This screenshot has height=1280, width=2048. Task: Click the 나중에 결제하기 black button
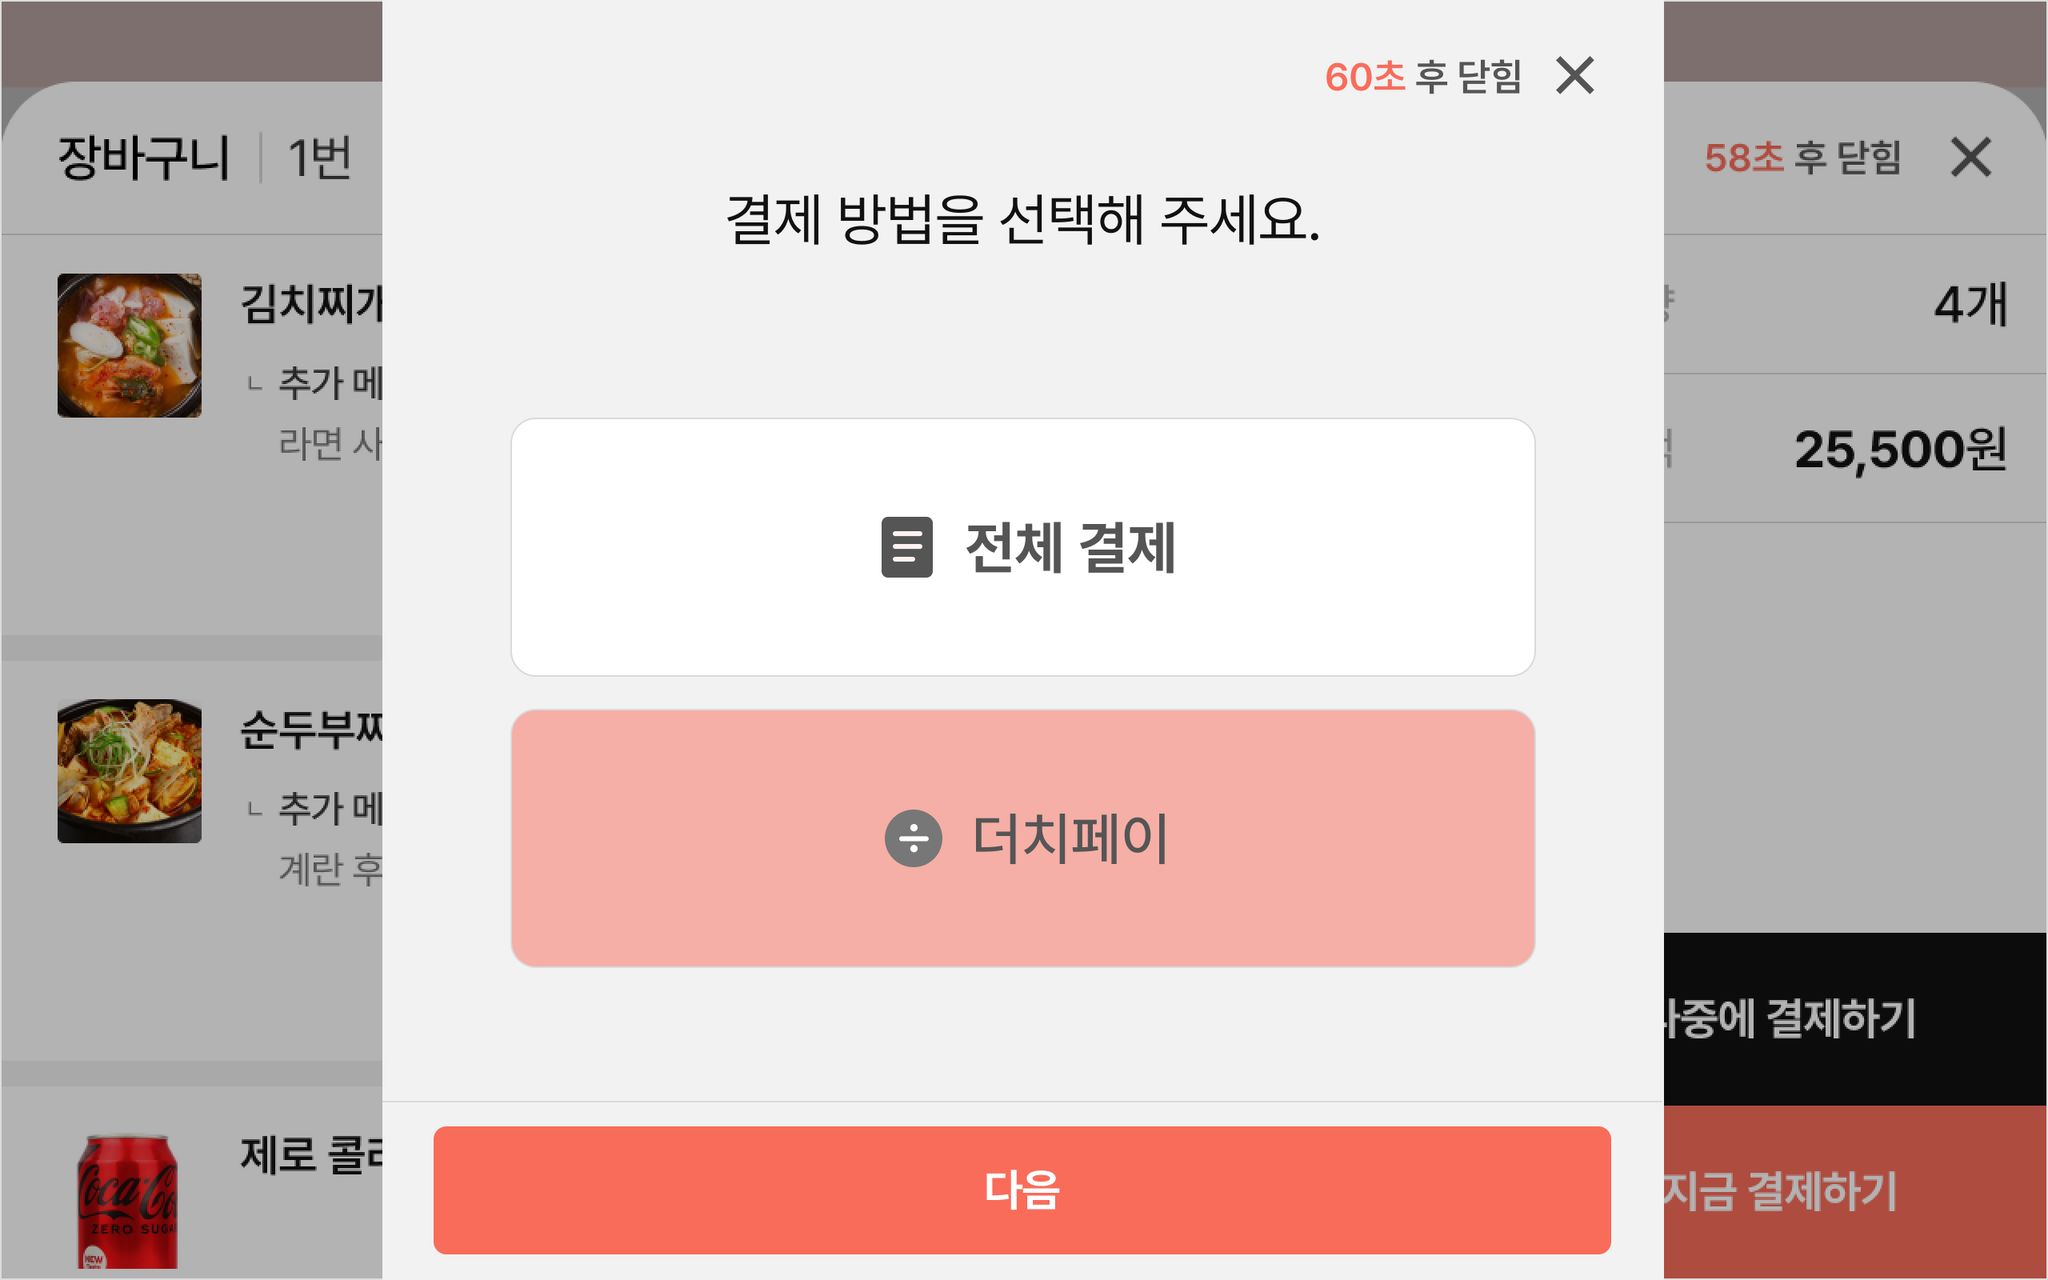click(x=1855, y=1019)
